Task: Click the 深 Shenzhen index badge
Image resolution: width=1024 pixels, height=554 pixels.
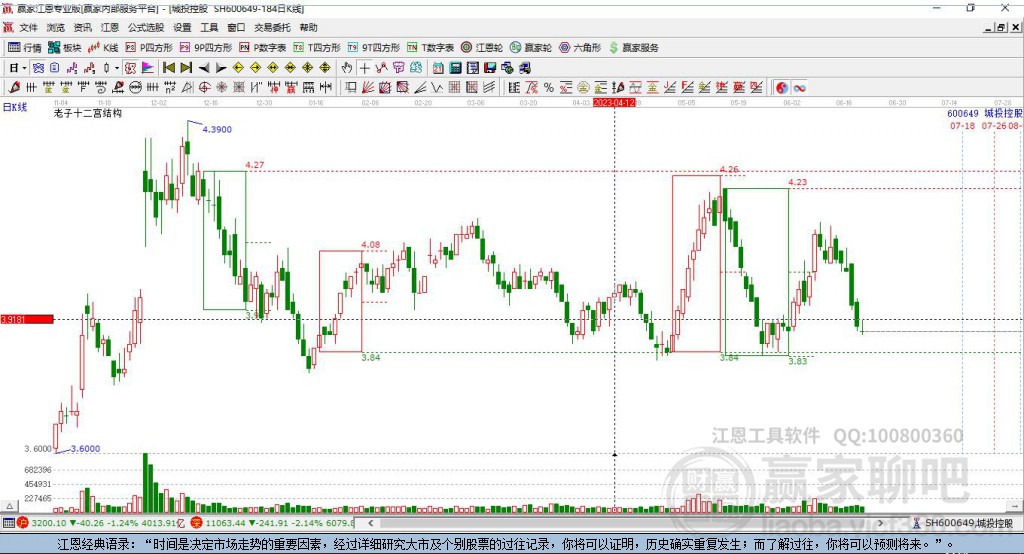Action: (197, 523)
